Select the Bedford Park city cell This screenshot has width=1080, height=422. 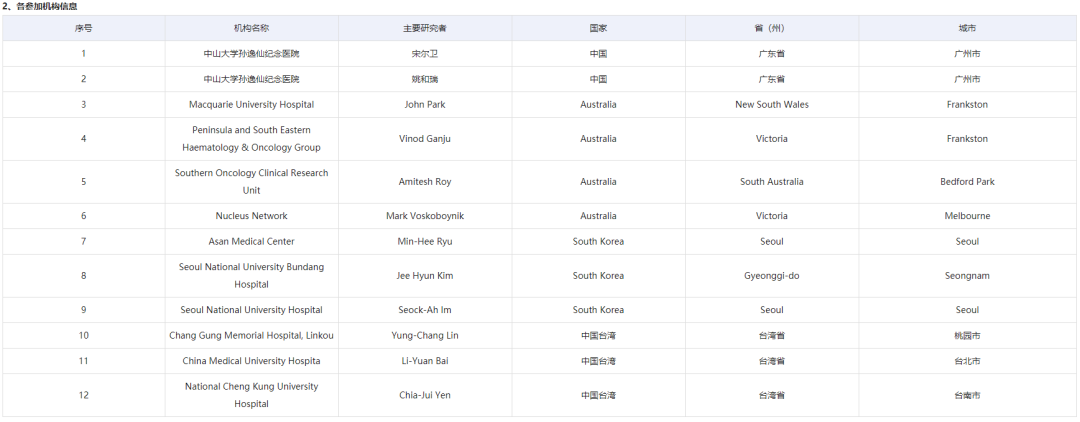tap(967, 182)
